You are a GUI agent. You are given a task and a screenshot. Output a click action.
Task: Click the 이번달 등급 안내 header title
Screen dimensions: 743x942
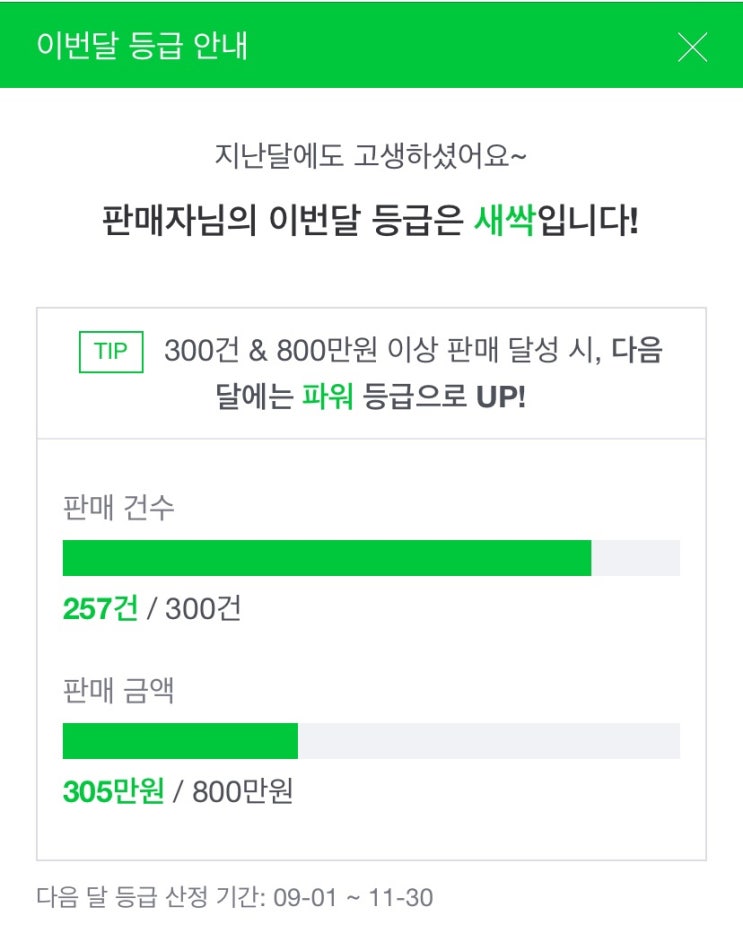coord(142,47)
